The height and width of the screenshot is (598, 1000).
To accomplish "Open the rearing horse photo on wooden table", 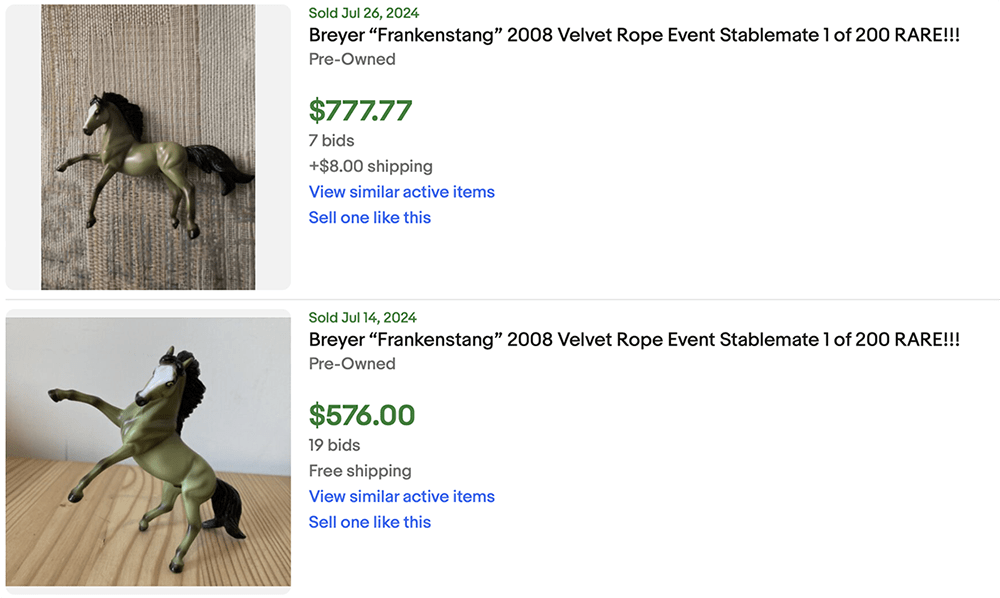I will pos(148,450).
